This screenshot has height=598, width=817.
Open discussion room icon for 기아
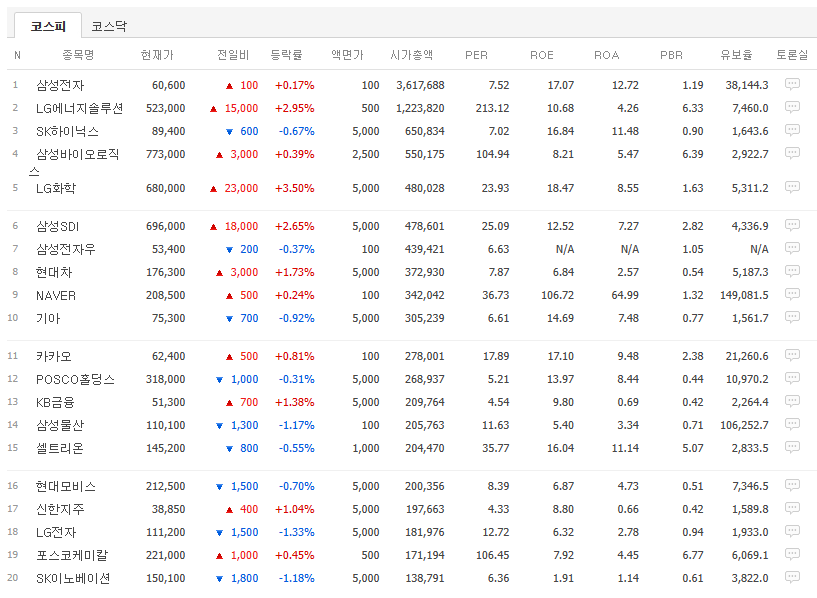pyautogui.click(x=792, y=317)
